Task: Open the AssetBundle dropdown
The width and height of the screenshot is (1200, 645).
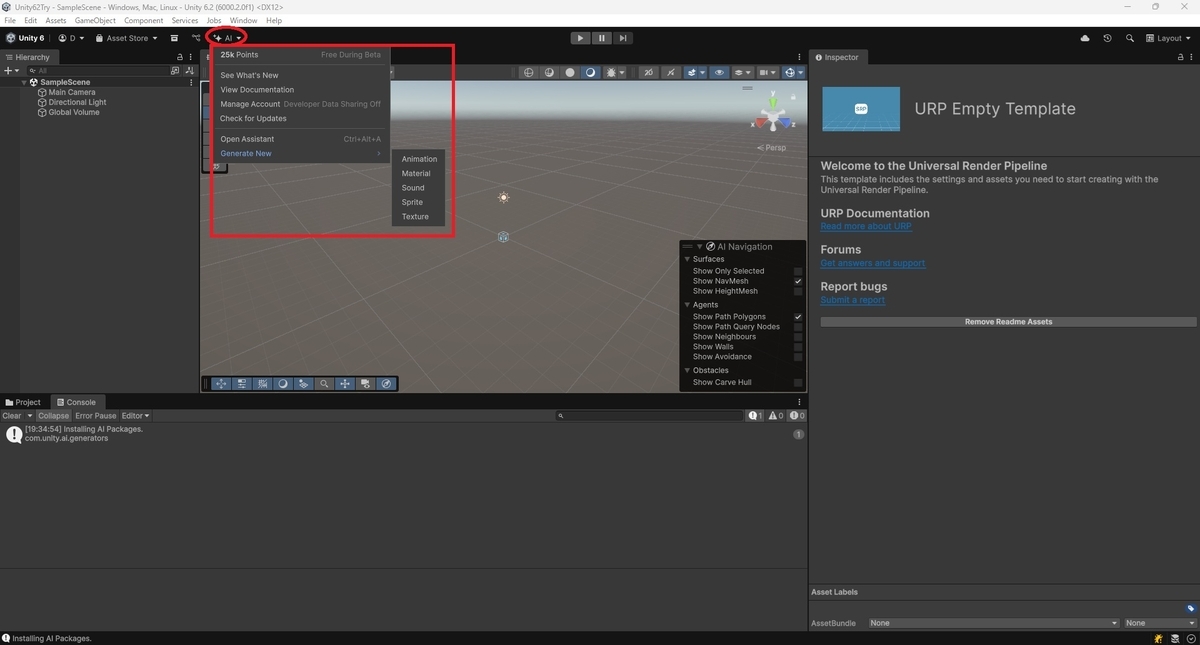Action: coord(995,623)
